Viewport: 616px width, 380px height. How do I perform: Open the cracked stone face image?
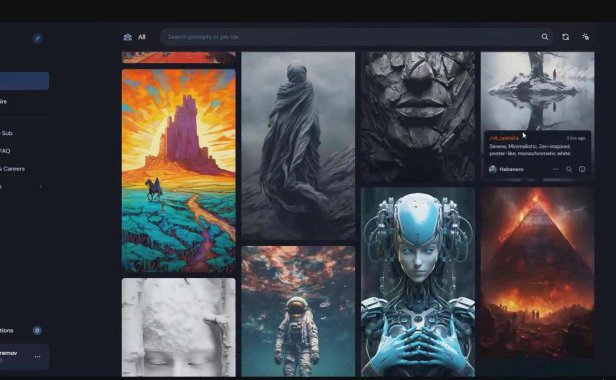(418, 117)
